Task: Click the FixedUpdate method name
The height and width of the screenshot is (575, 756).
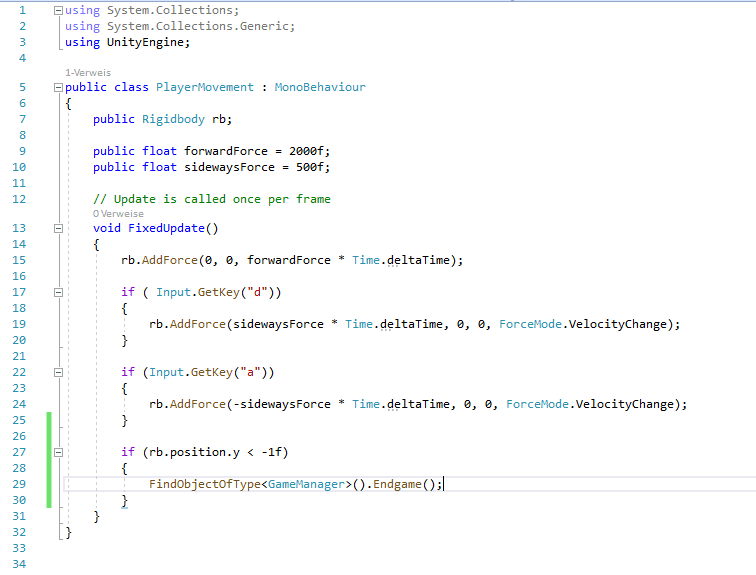Action: (169, 228)
